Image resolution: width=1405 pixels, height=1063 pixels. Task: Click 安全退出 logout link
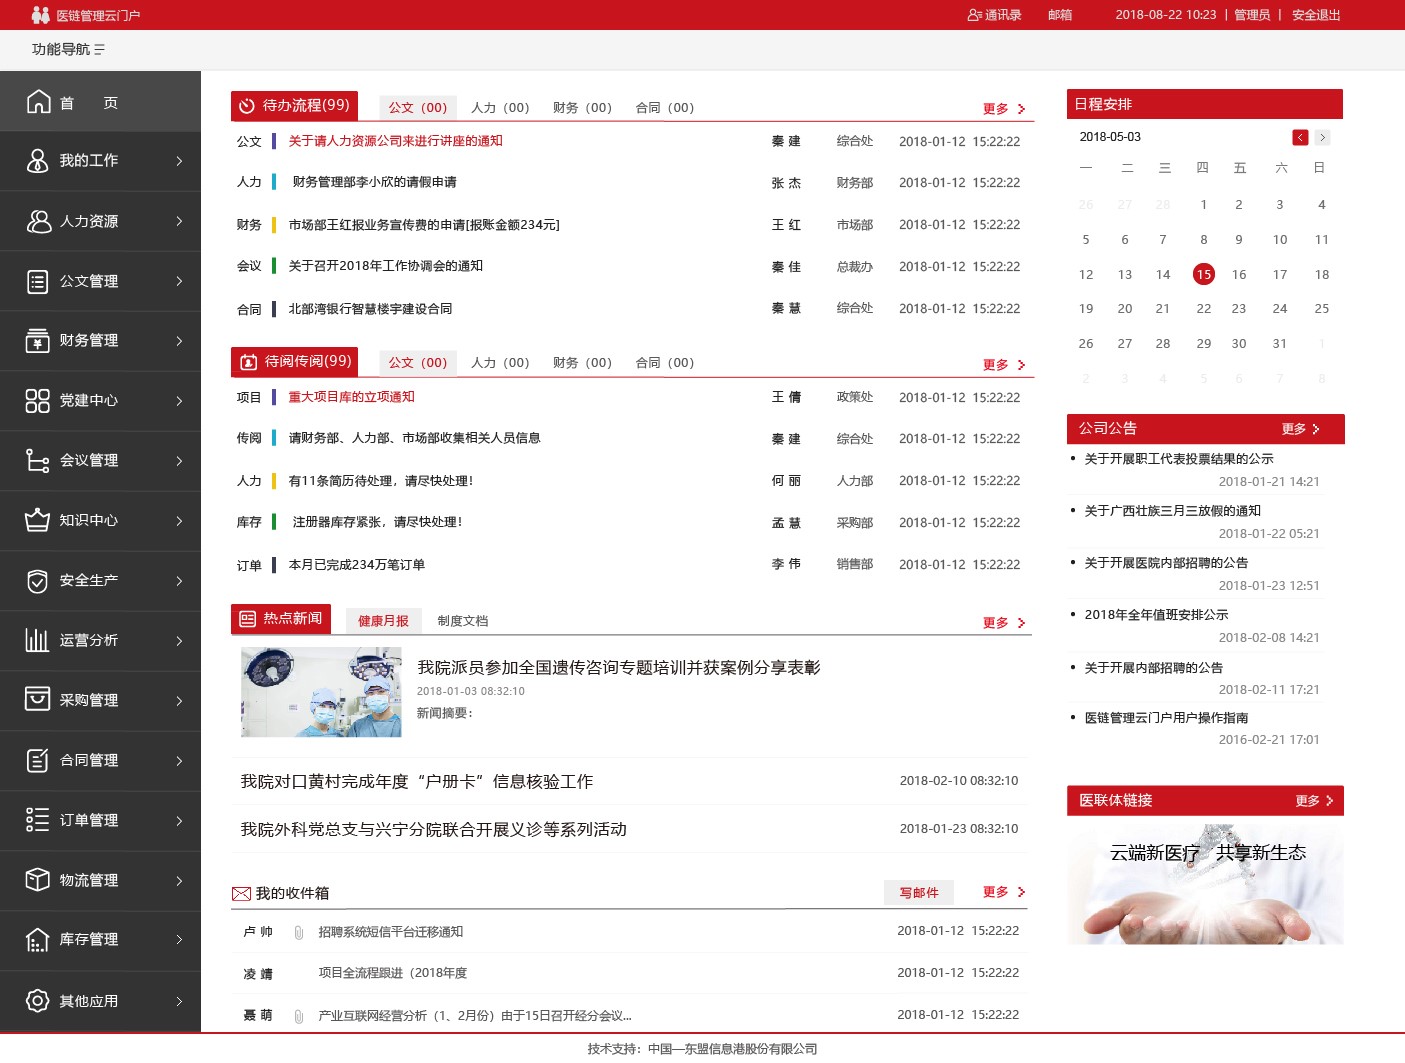(x=1316, y=15)
